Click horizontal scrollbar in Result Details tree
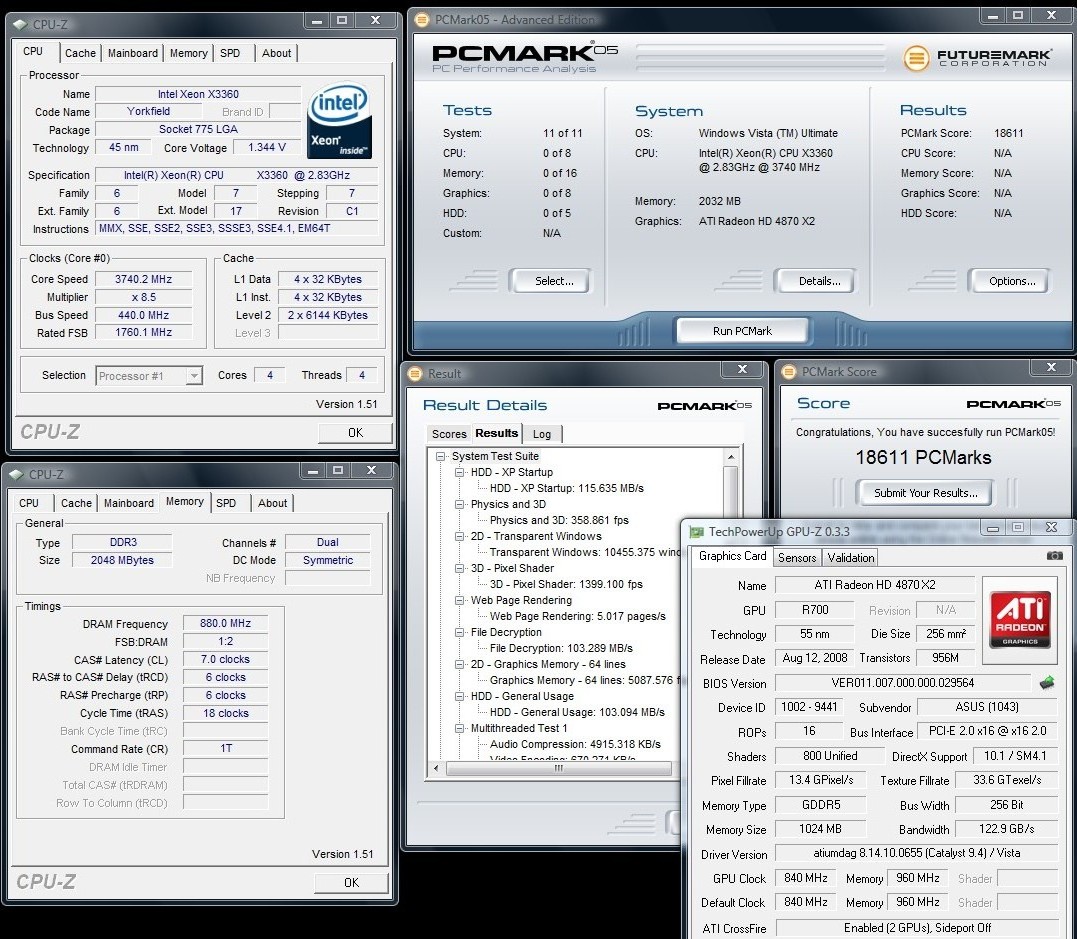The image size is (1077, 939). 558,769
